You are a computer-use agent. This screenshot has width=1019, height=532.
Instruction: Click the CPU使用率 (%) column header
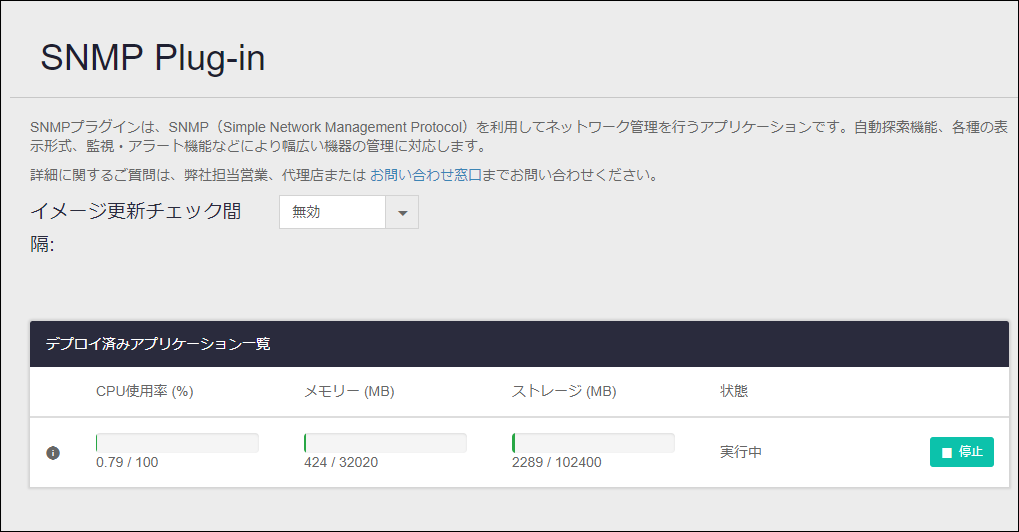click(x=144, y=391)
